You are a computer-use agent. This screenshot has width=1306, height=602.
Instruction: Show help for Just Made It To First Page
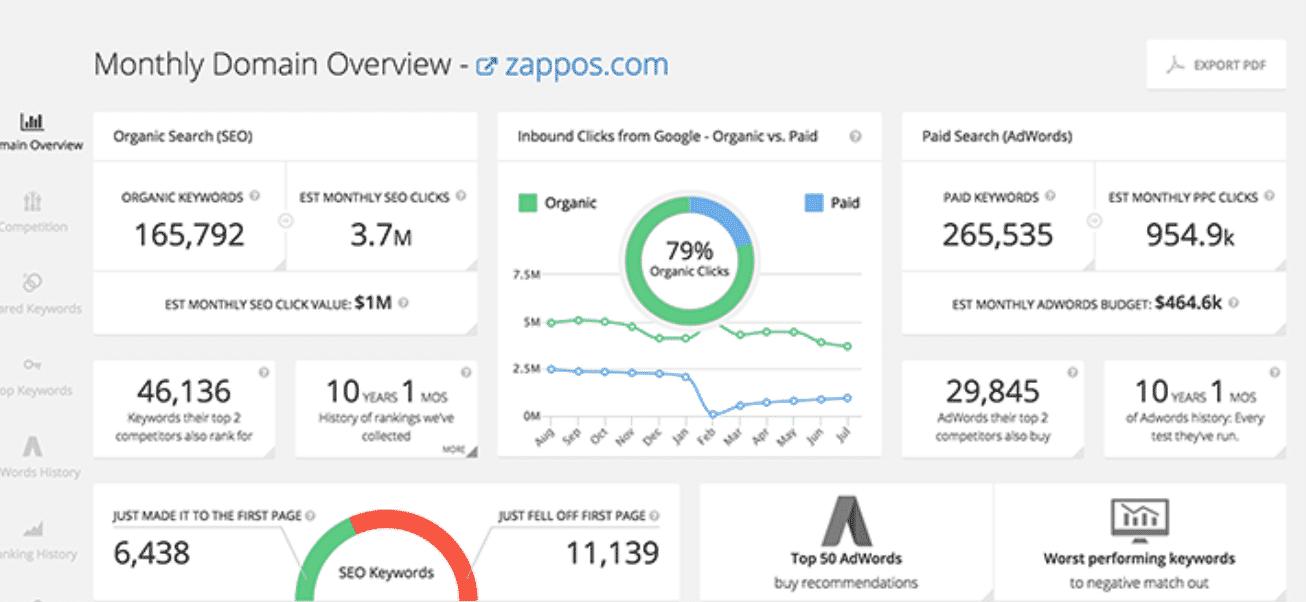pyautogui.click(x=310, y=516)
